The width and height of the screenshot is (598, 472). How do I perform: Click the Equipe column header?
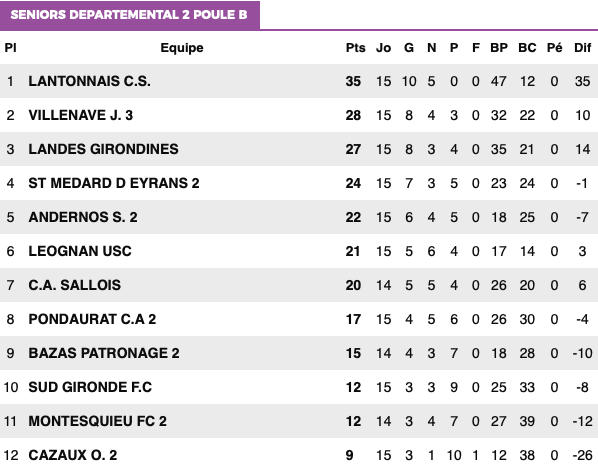tap(182, 48)
